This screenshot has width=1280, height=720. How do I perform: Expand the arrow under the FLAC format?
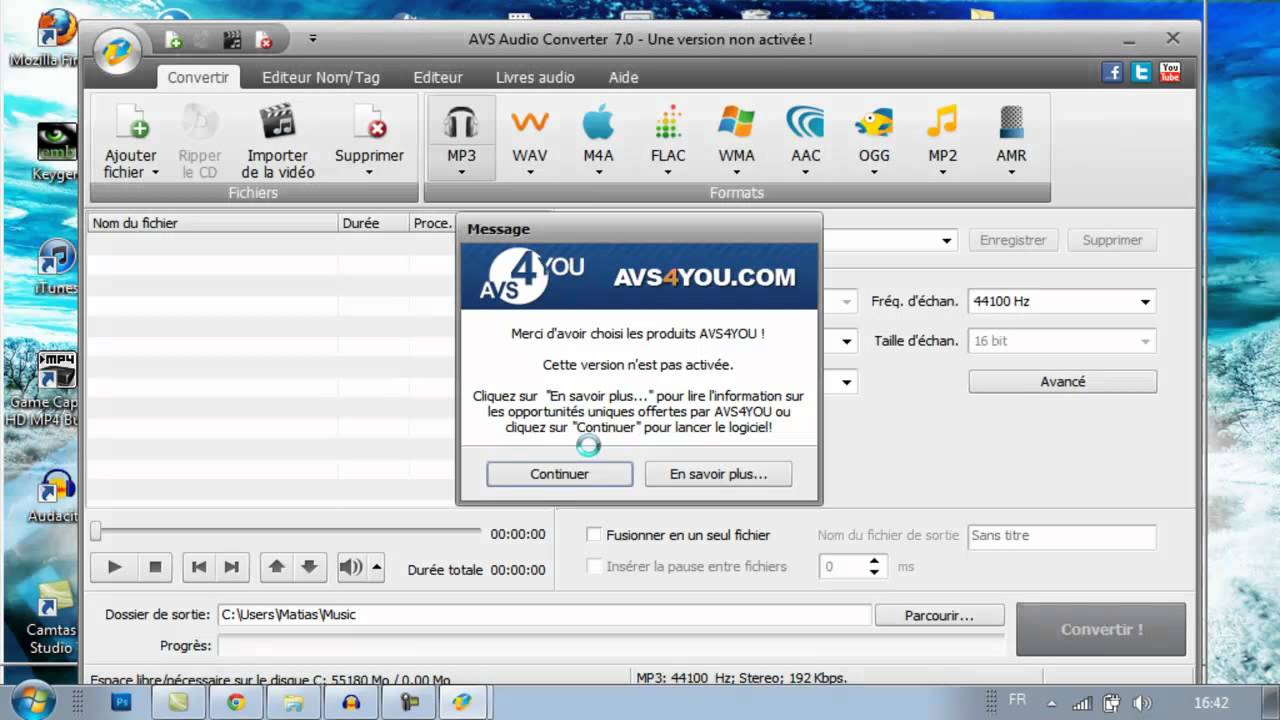[x=668, y=172]
